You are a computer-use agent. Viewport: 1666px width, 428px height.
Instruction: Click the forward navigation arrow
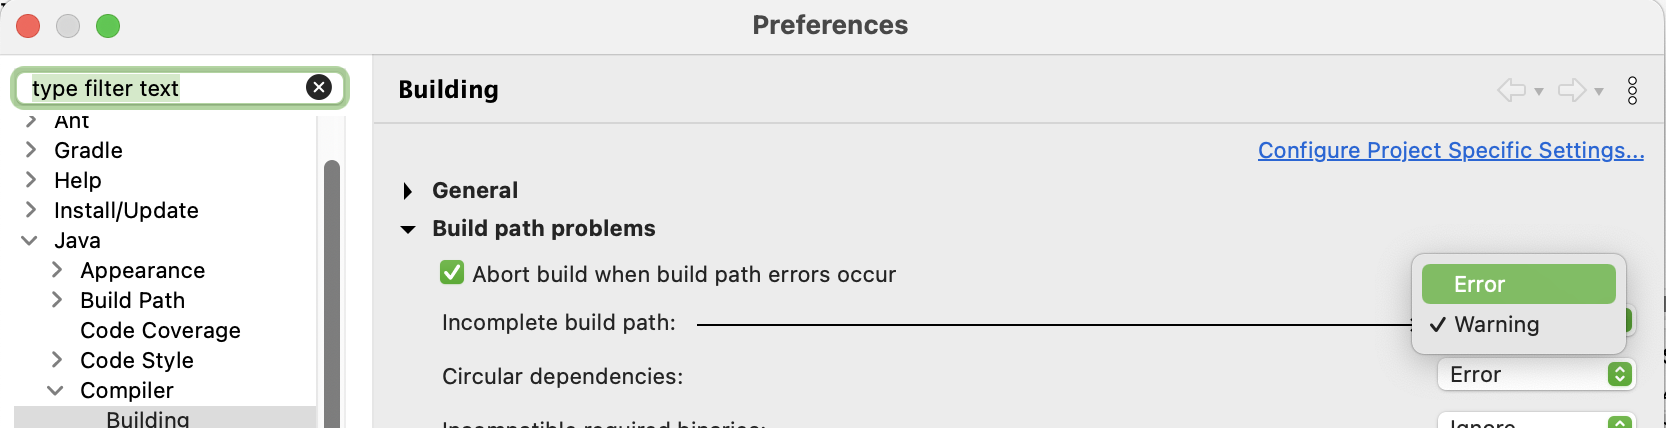click(x=1571, y=90)
